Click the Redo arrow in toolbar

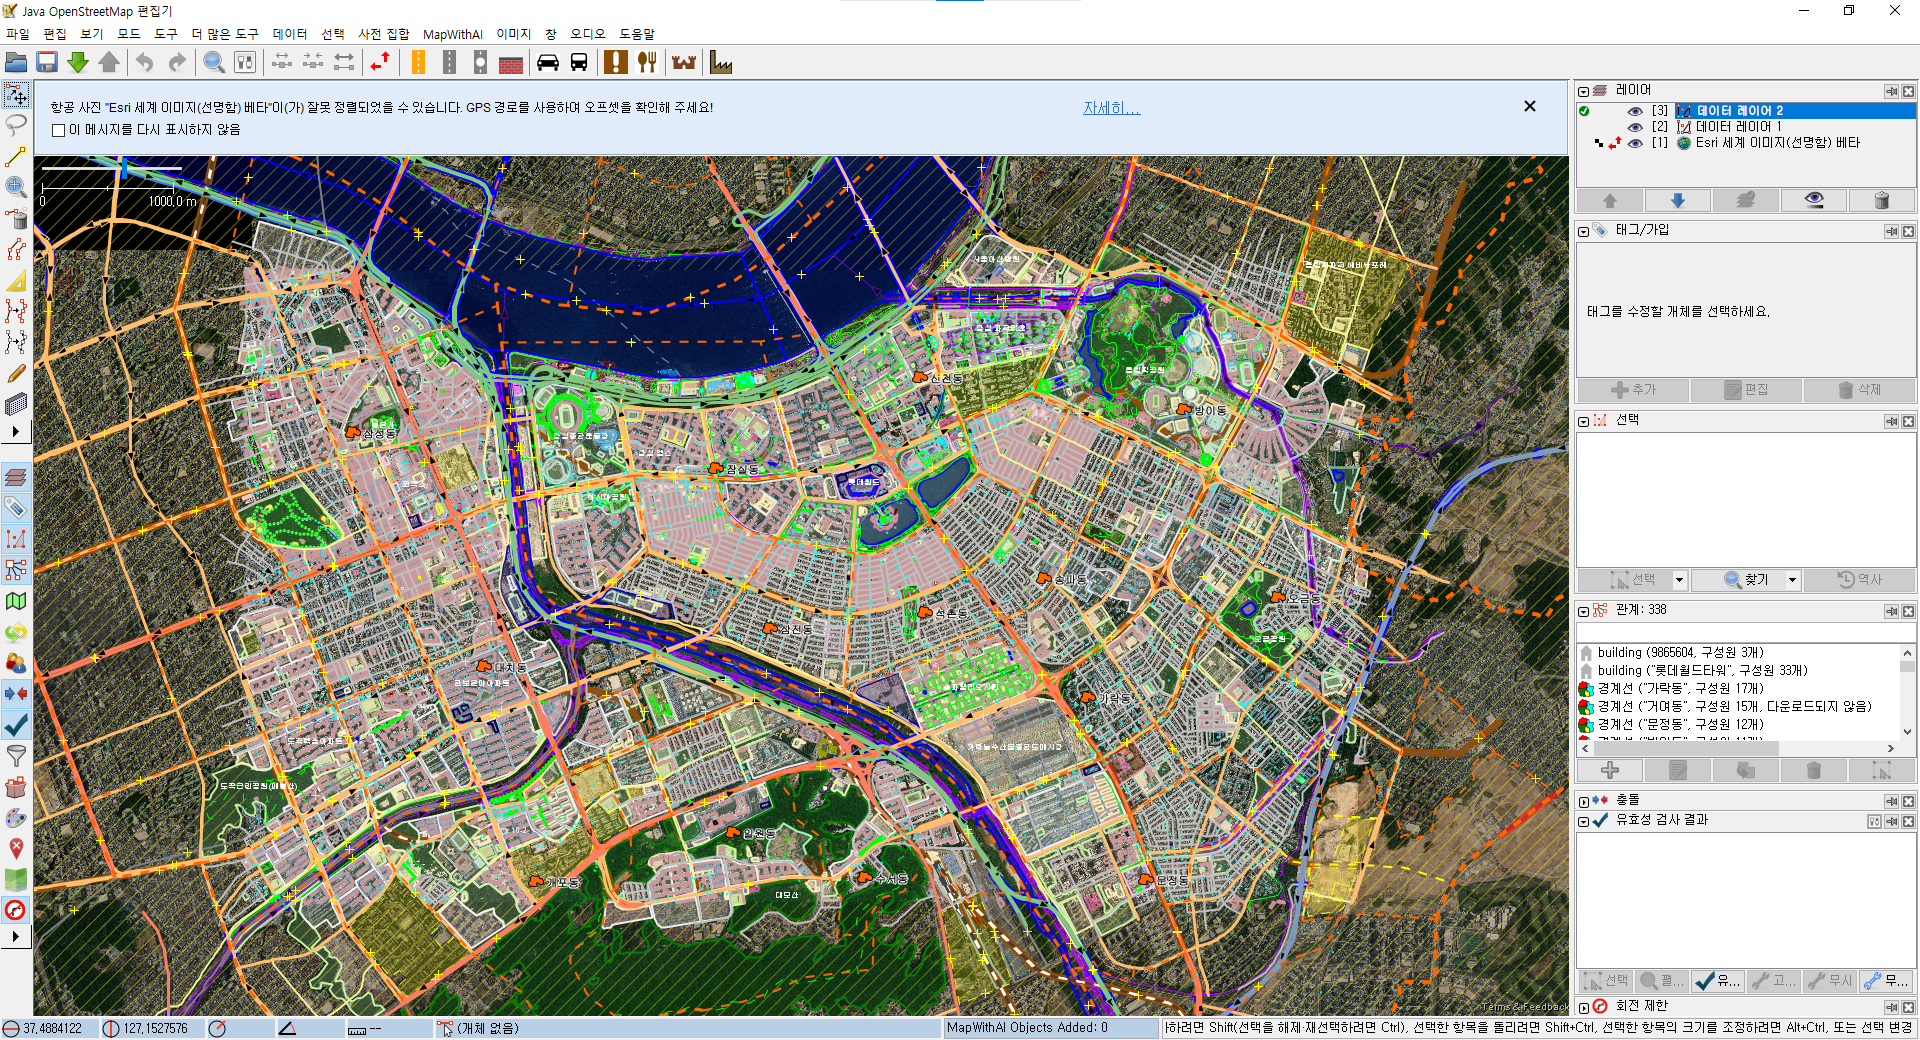click(x=177, y=63)
